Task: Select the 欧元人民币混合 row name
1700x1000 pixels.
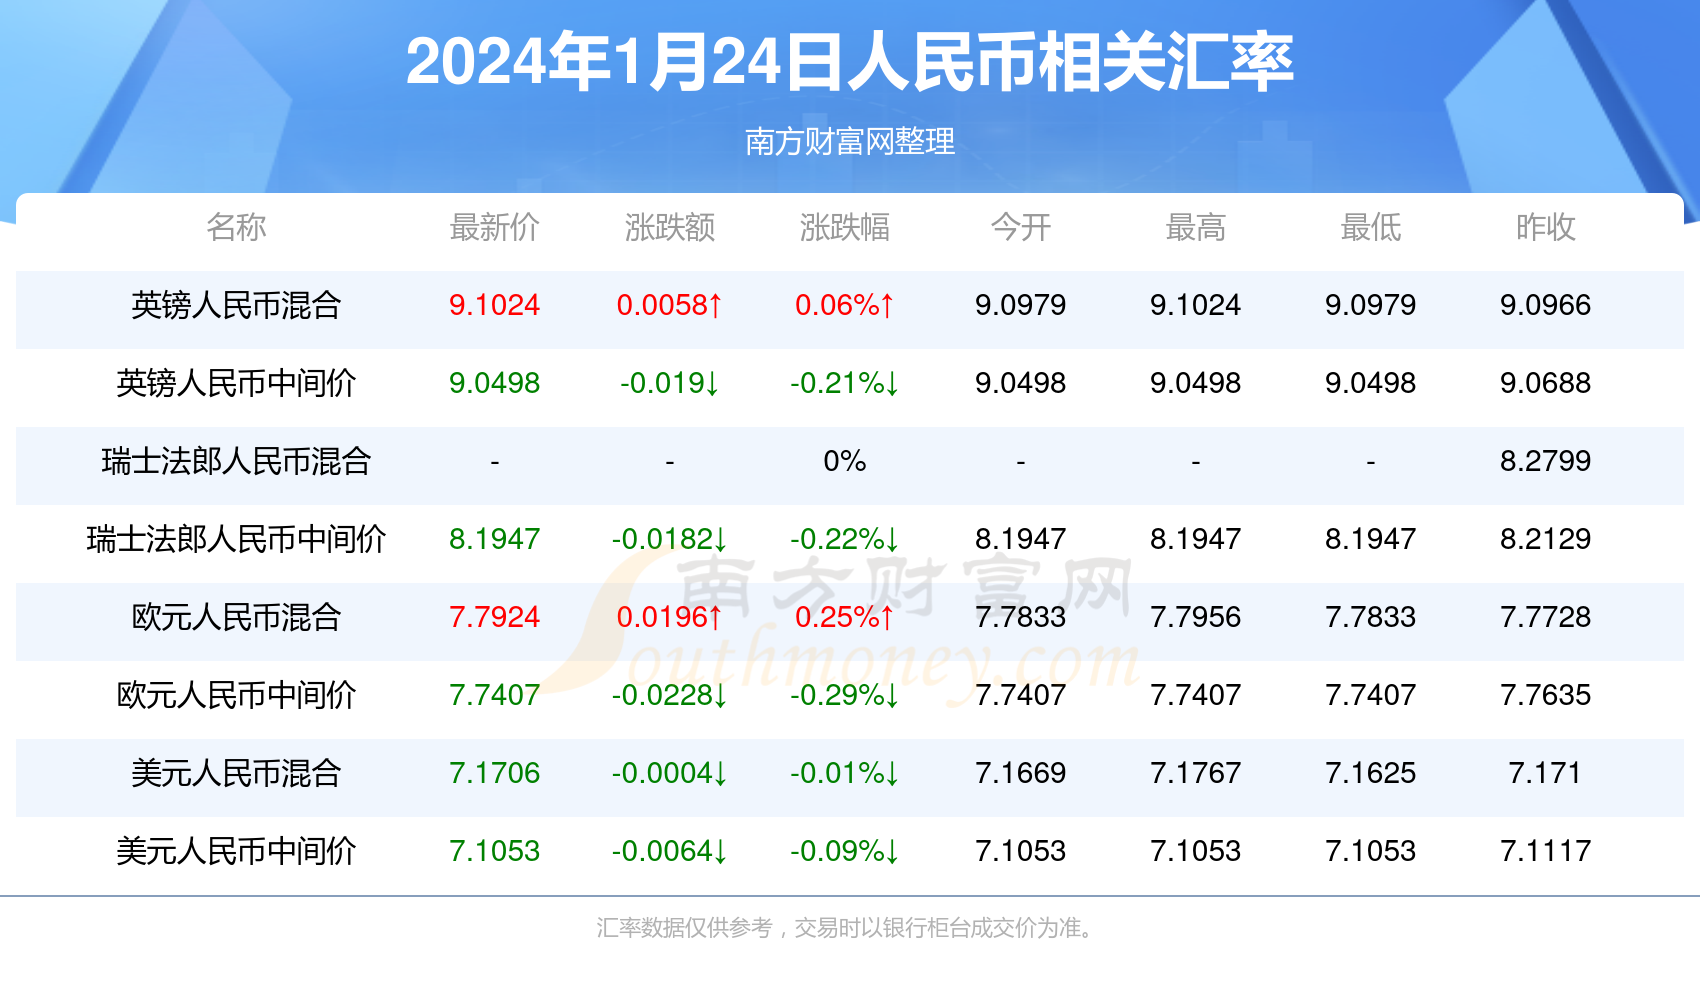Action: point(236,617)
